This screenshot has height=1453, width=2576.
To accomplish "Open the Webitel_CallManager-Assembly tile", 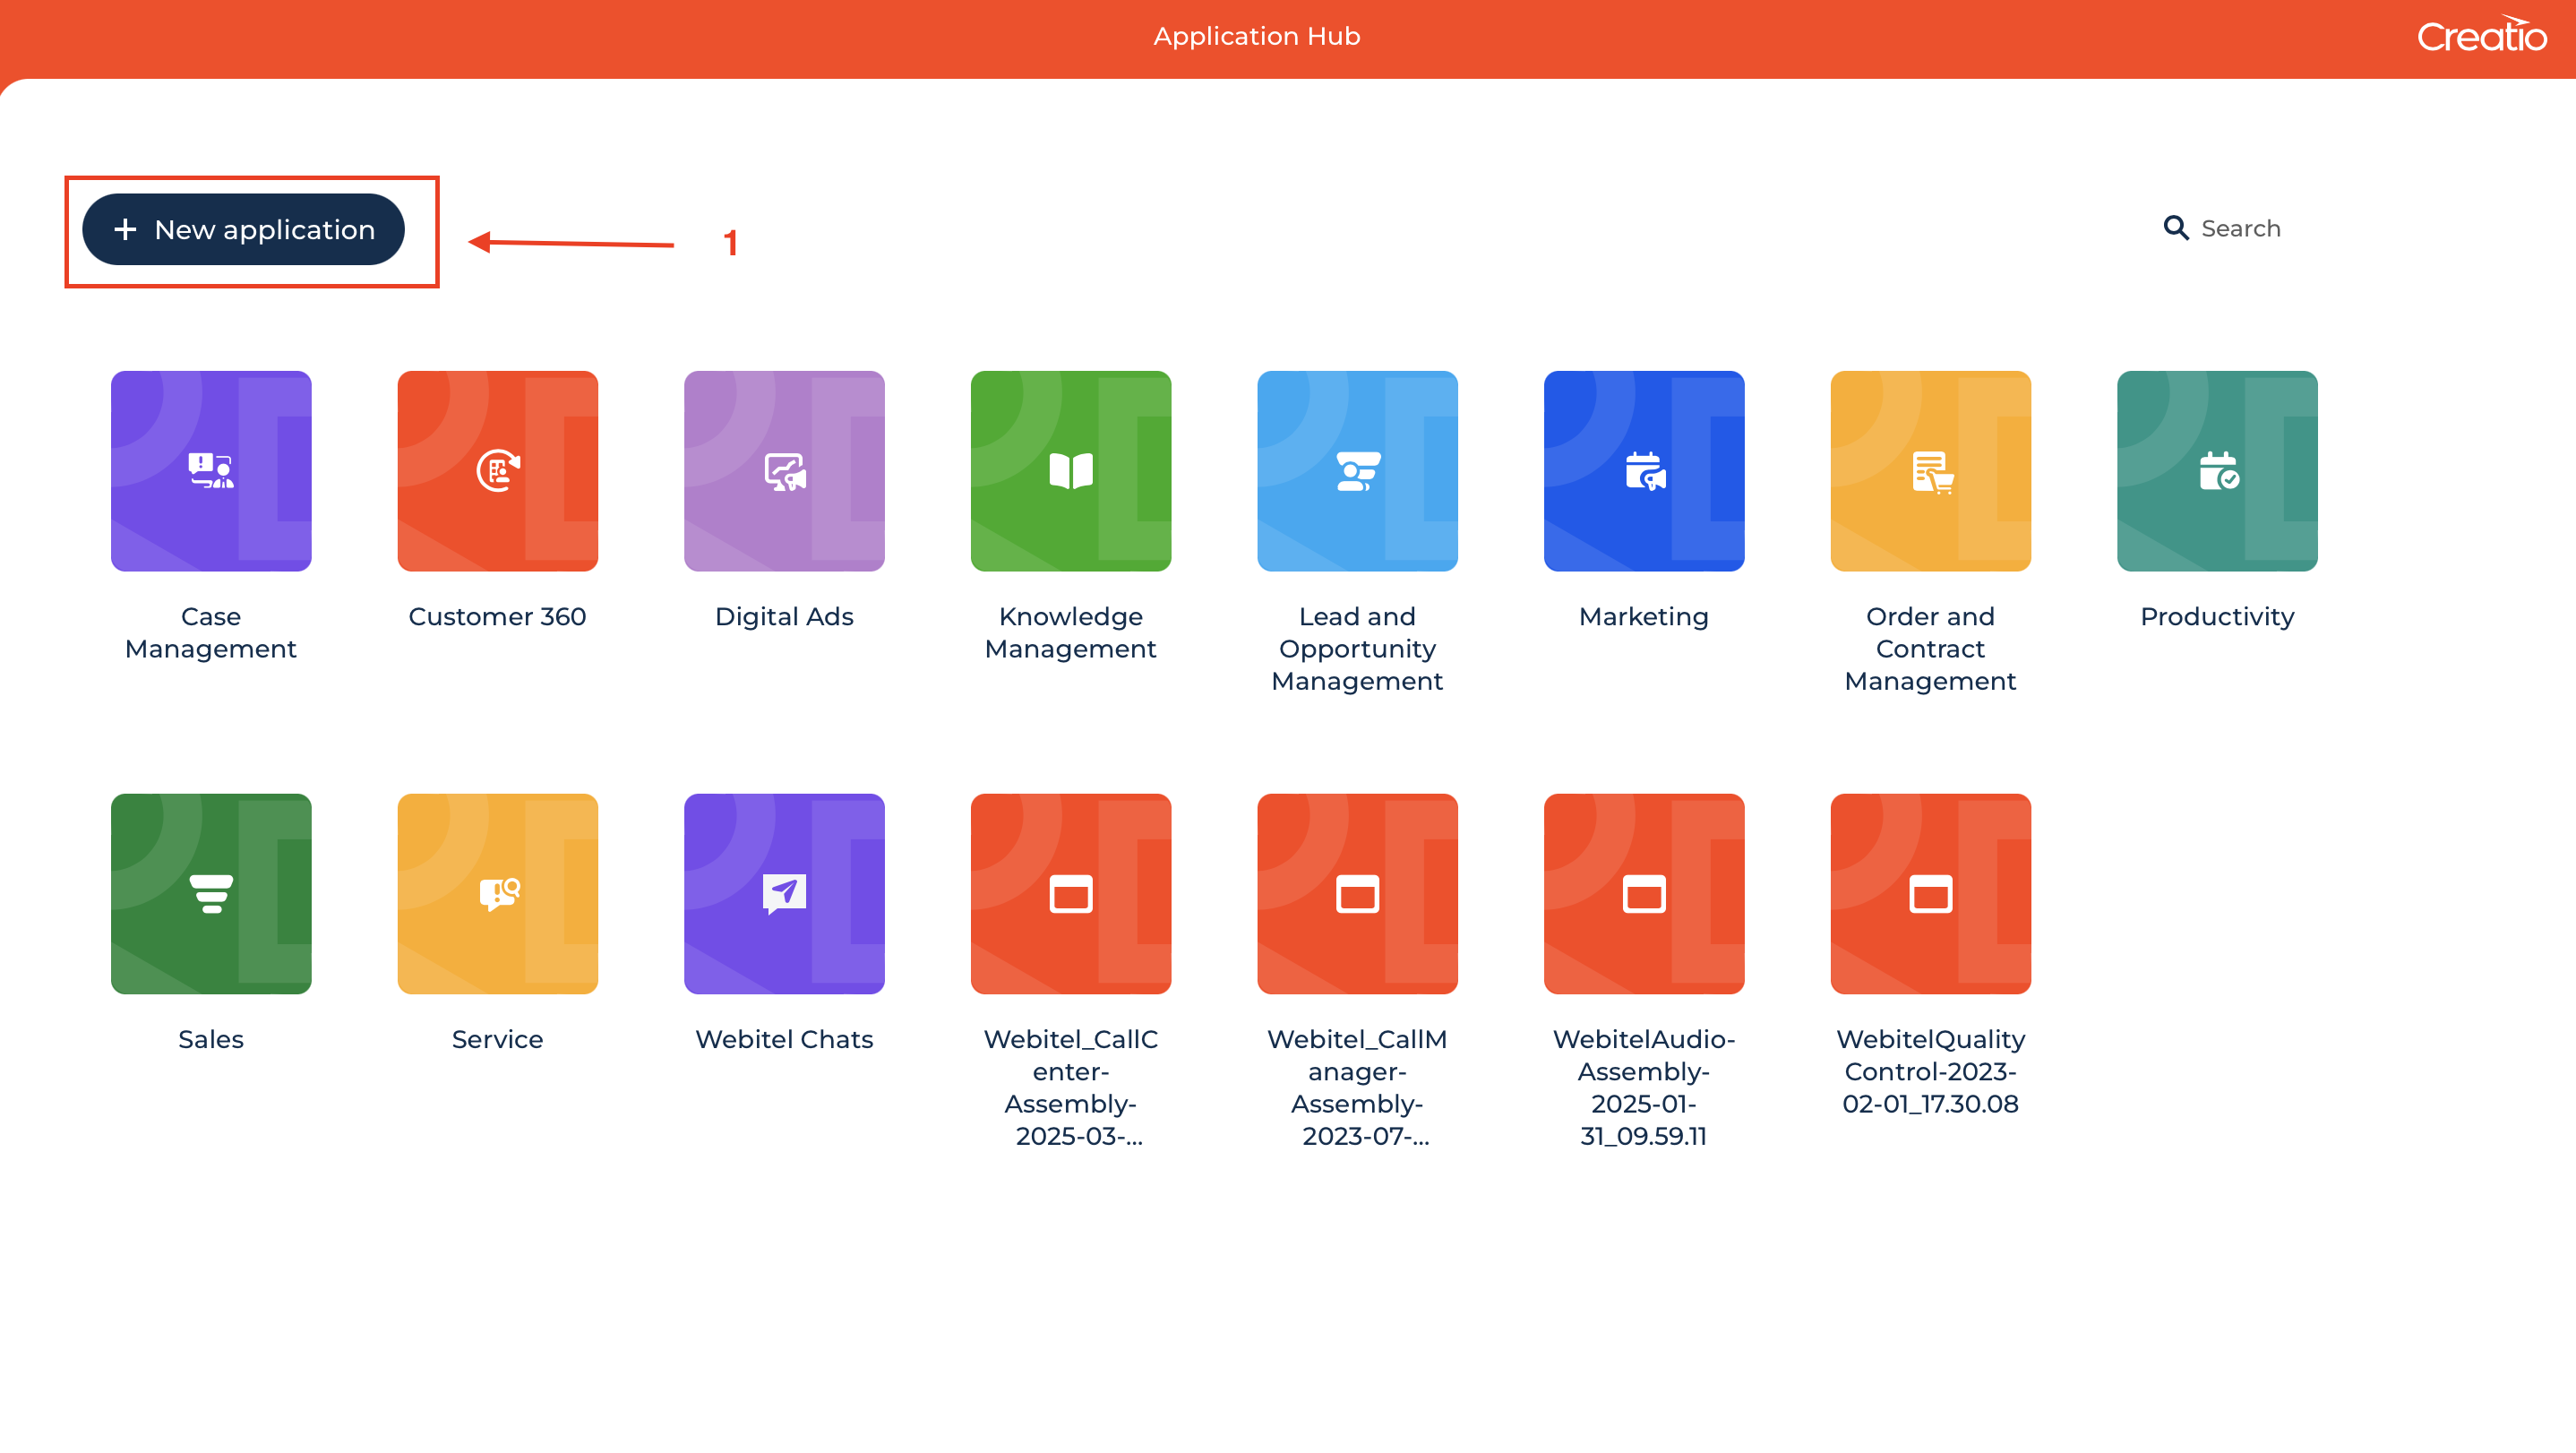I will point(1358,894).
